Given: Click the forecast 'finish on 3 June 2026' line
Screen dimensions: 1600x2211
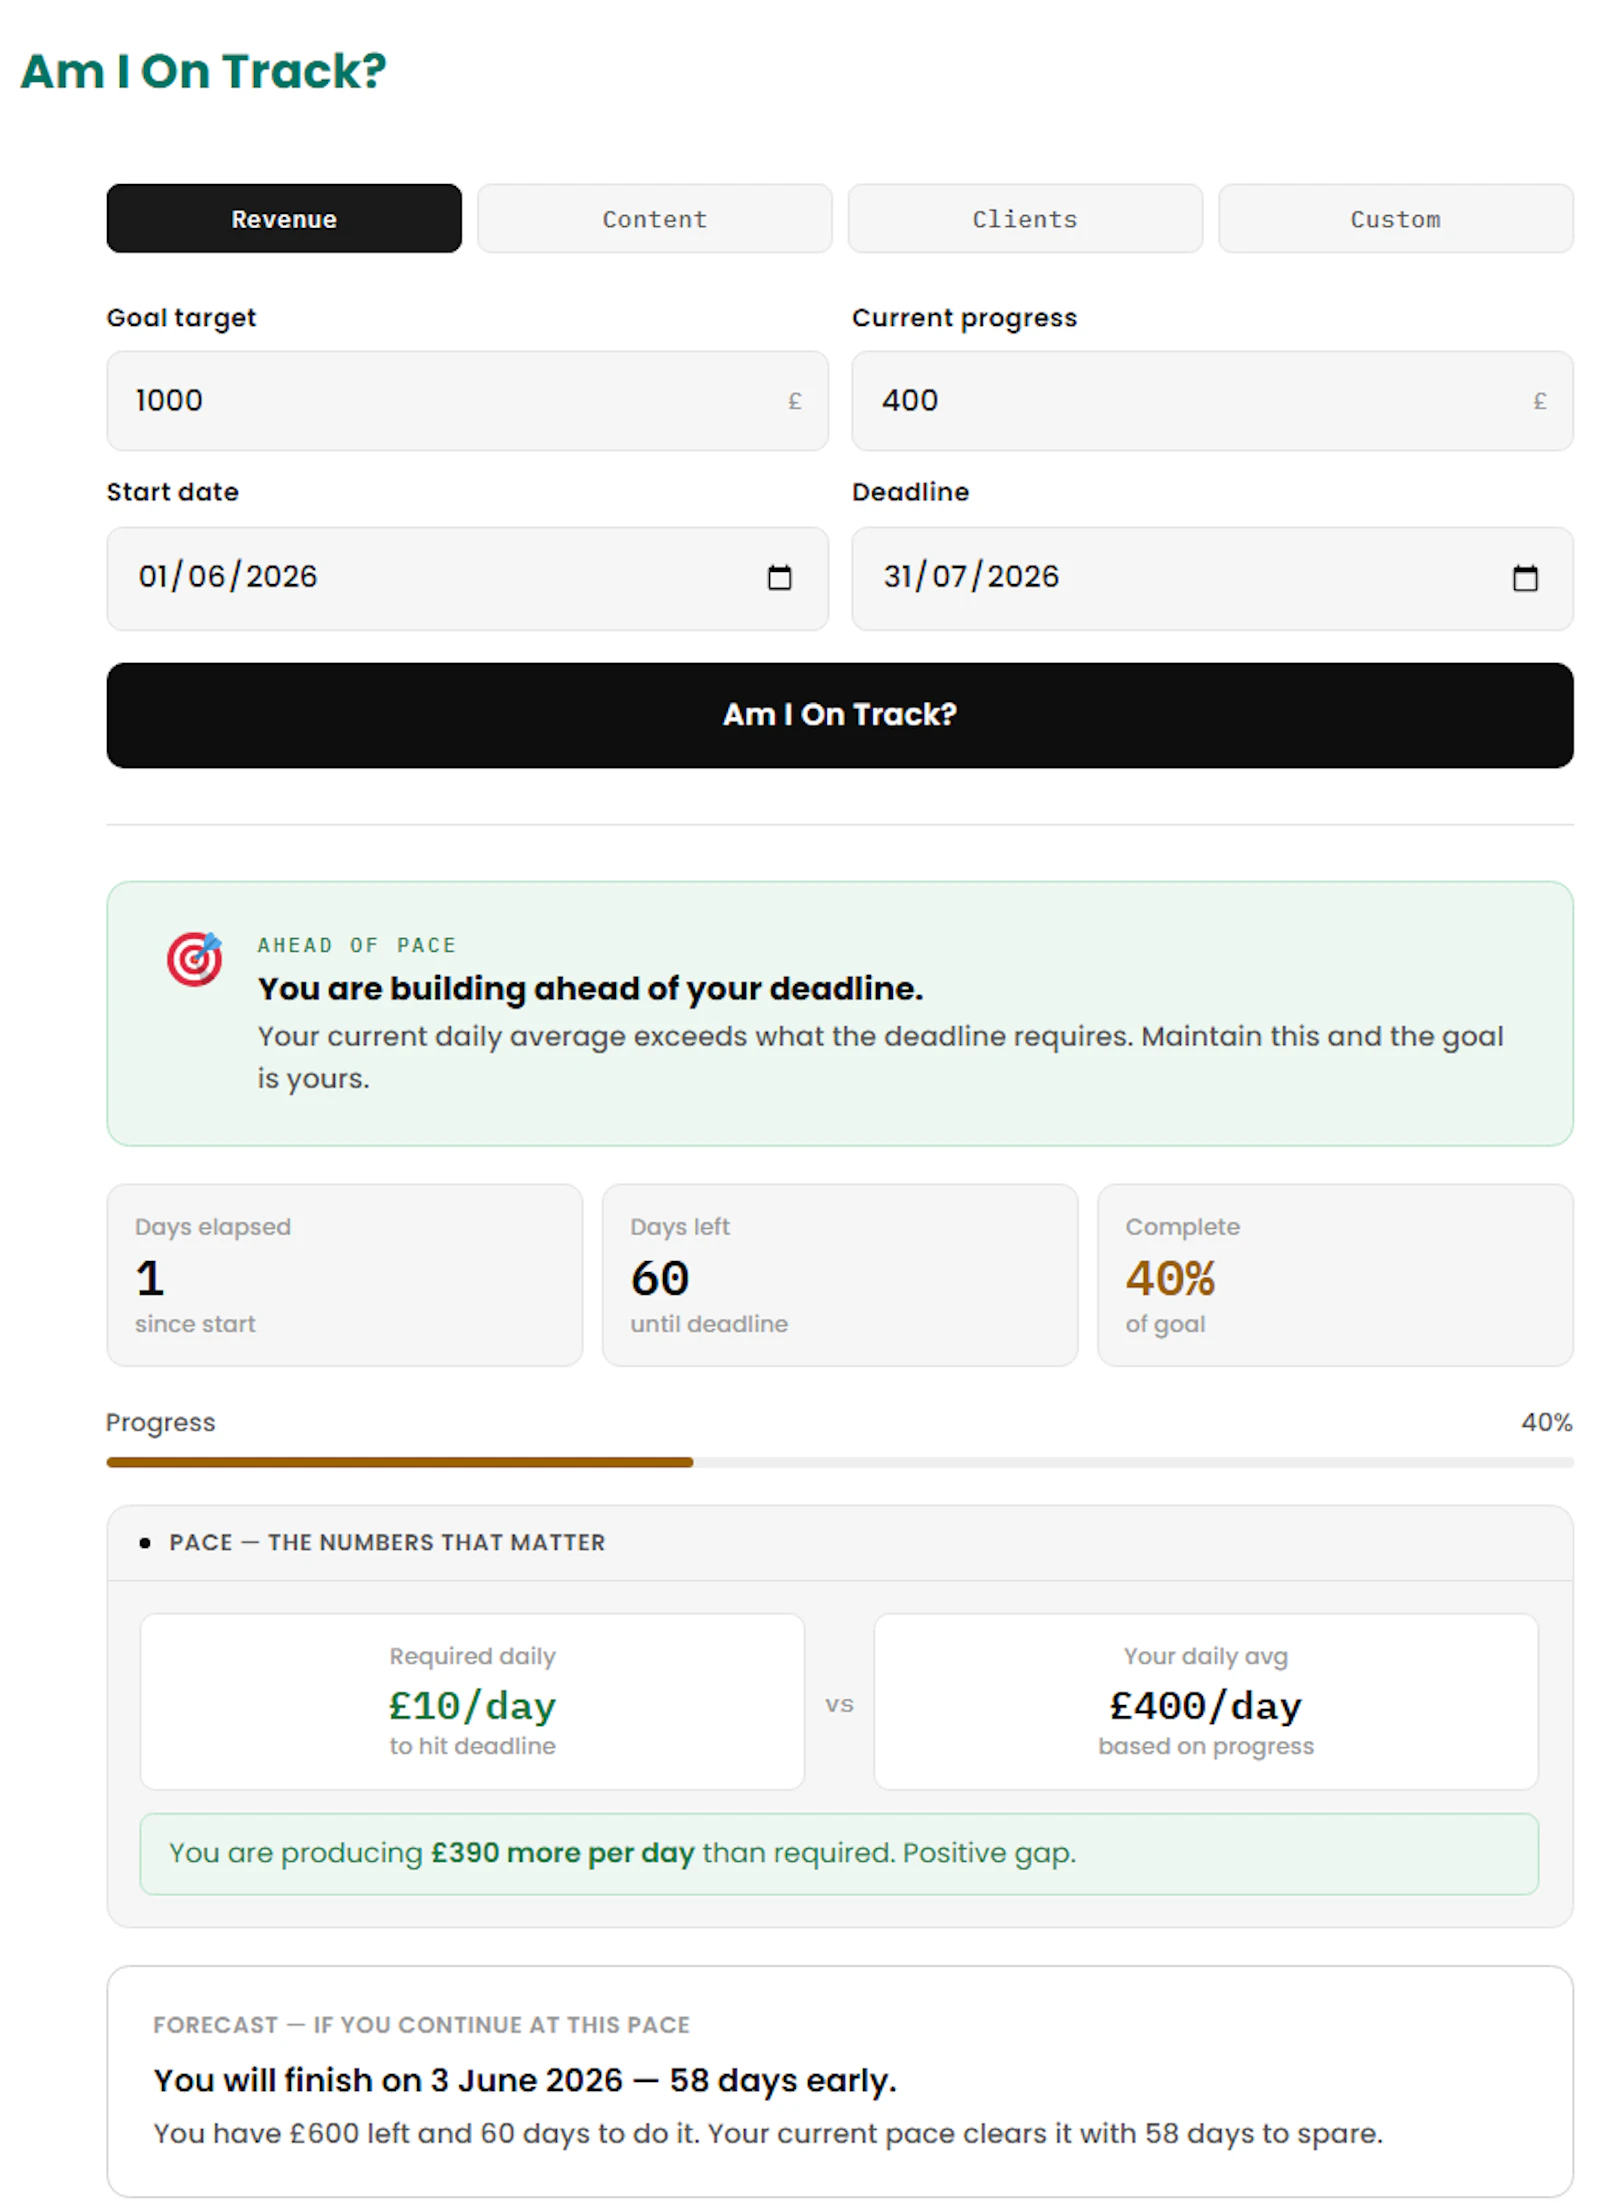Looking at the screenshot, I should 525,2080.
